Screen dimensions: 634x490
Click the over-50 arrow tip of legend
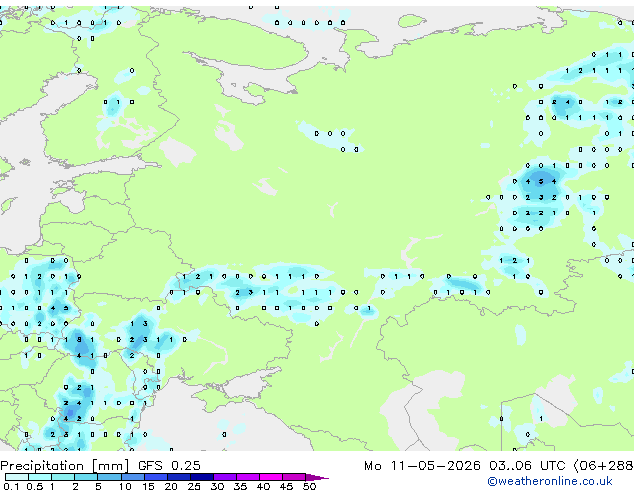(317, 477)
